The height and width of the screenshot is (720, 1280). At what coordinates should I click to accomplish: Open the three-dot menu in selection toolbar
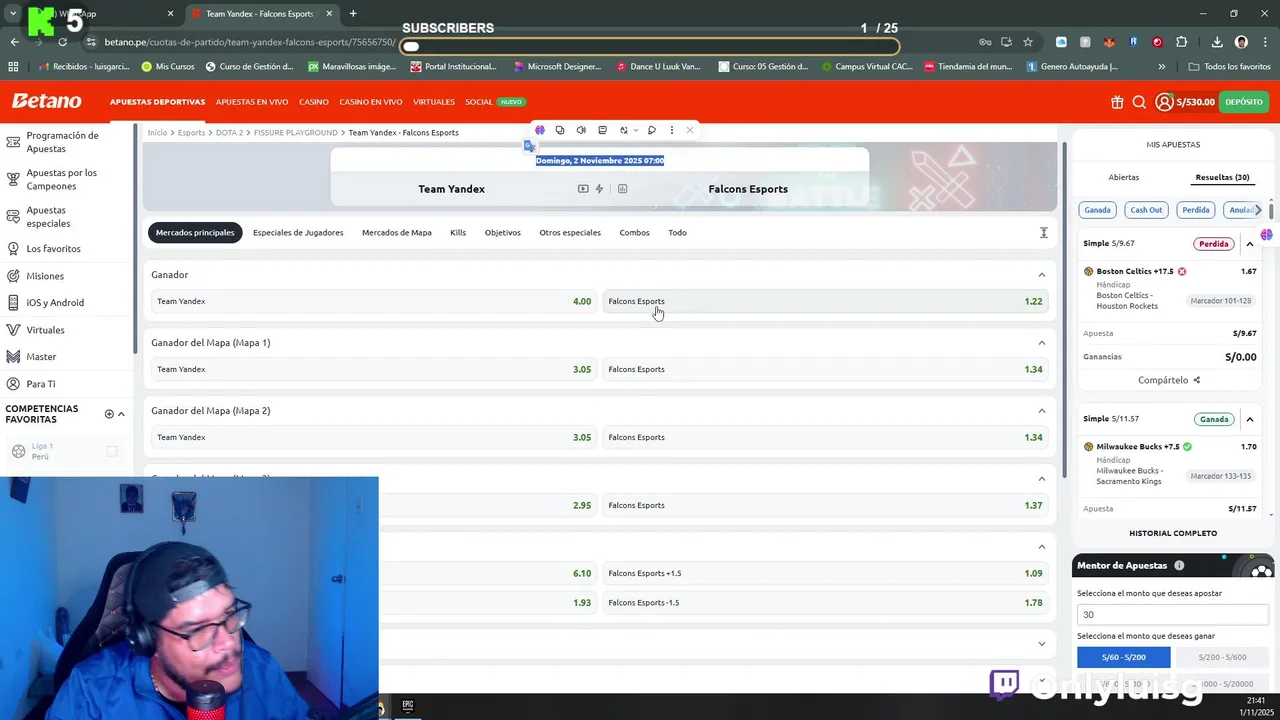[672, 130]
